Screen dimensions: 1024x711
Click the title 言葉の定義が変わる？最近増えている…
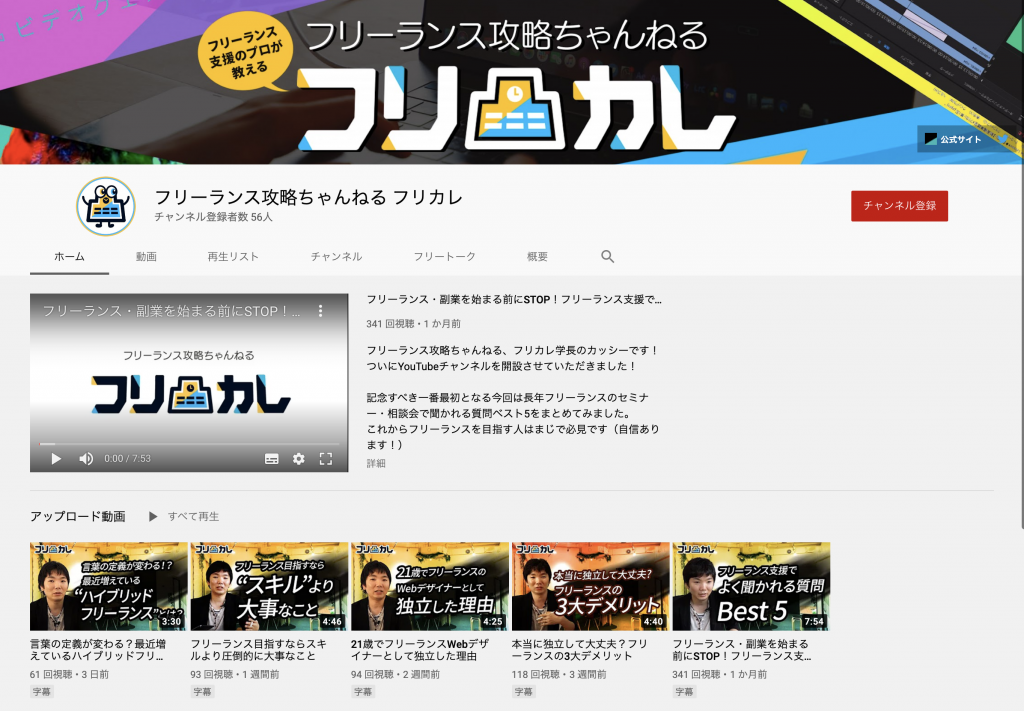pyautogui.click(x=98, y=650)
